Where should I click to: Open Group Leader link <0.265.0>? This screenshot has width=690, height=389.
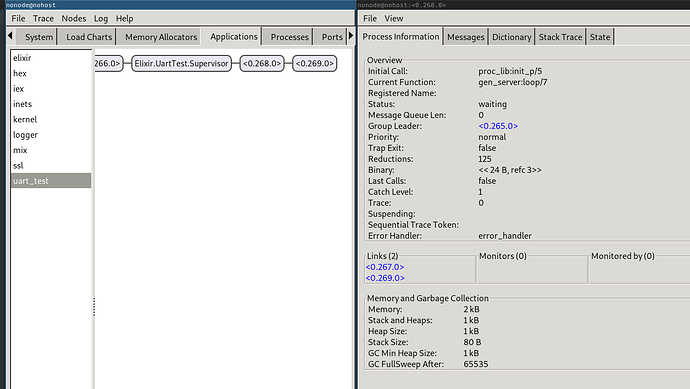click(x=498, y=126)
